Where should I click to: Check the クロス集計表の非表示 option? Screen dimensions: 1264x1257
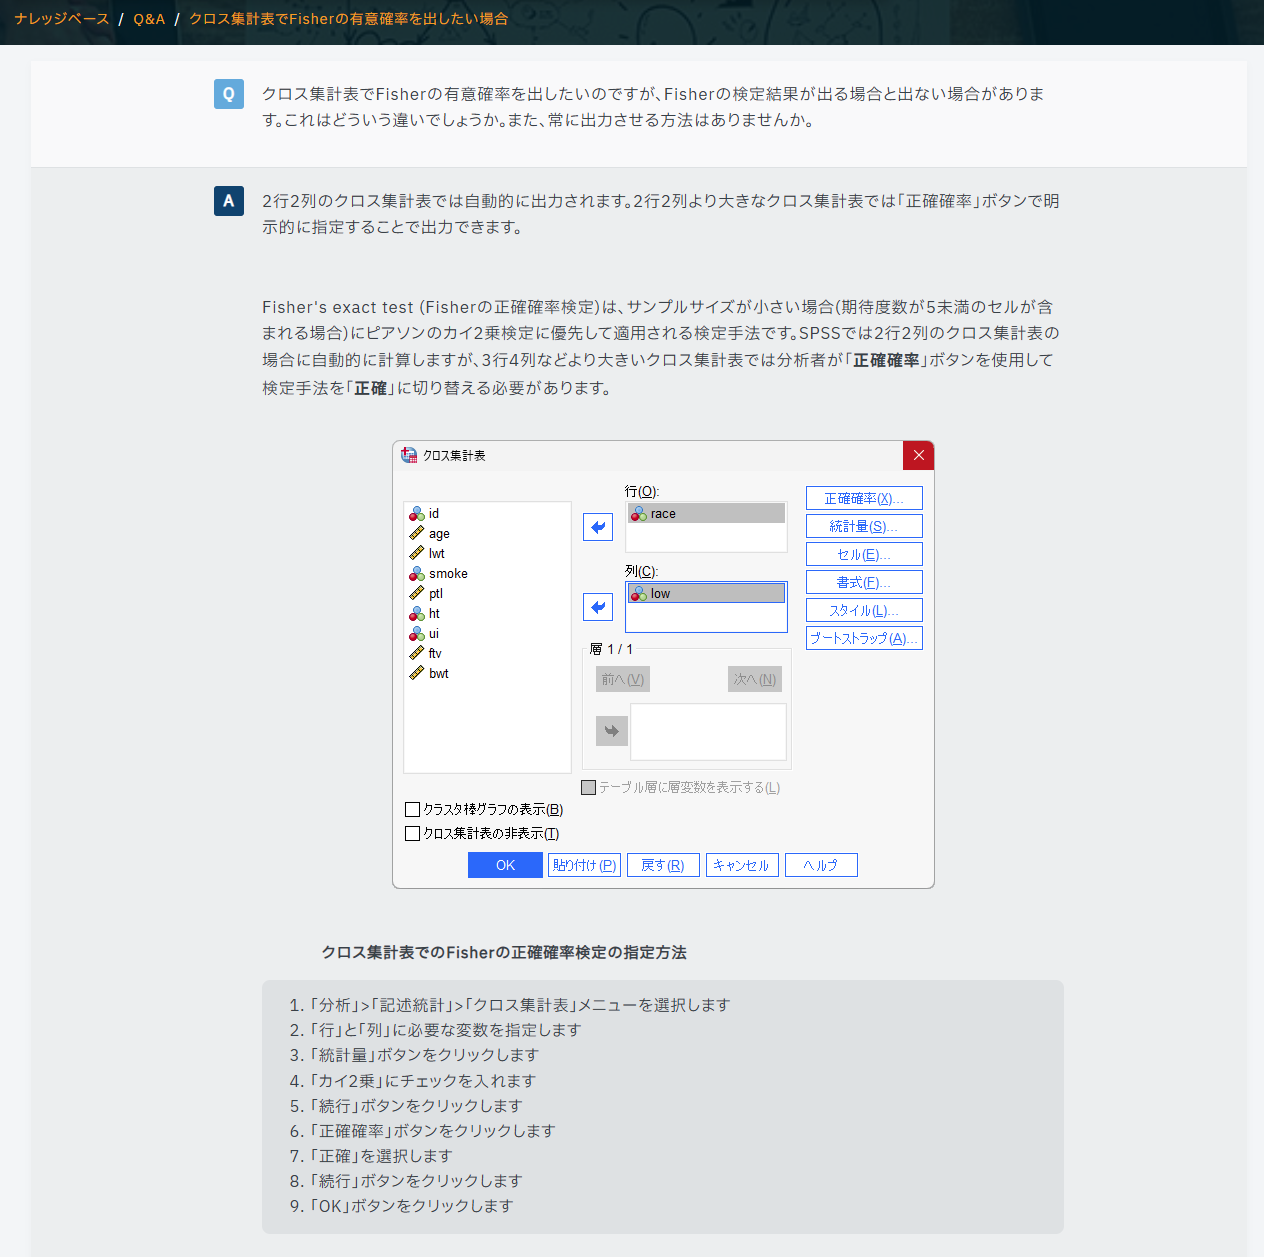[412, 832]
